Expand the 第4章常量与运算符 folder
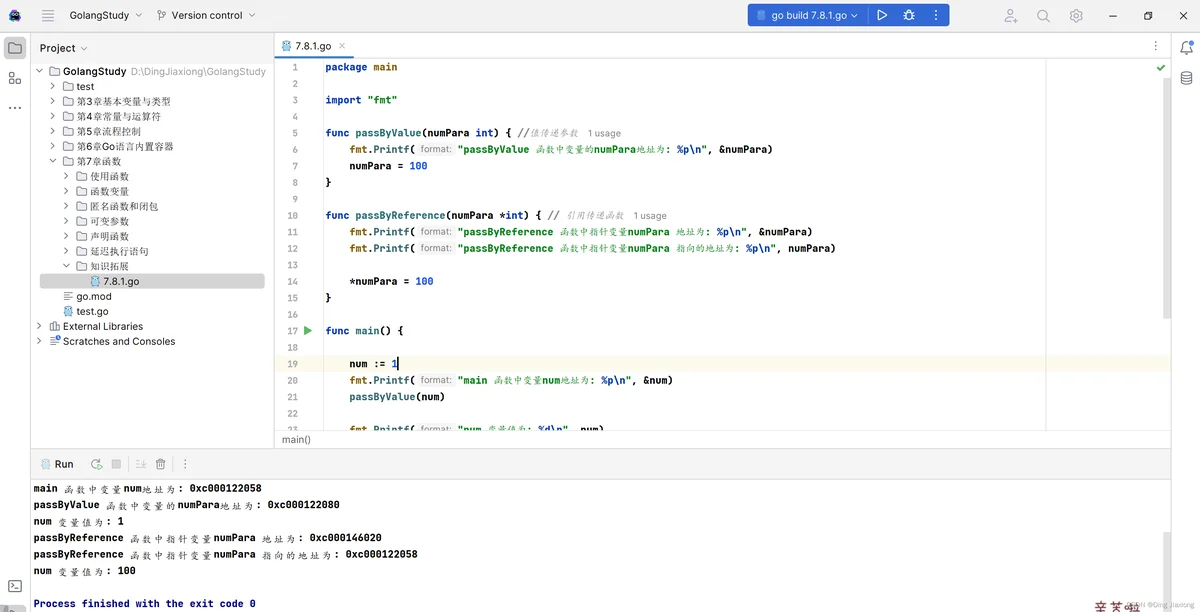The image size is (1200, 612). click(x=54, y=116)
